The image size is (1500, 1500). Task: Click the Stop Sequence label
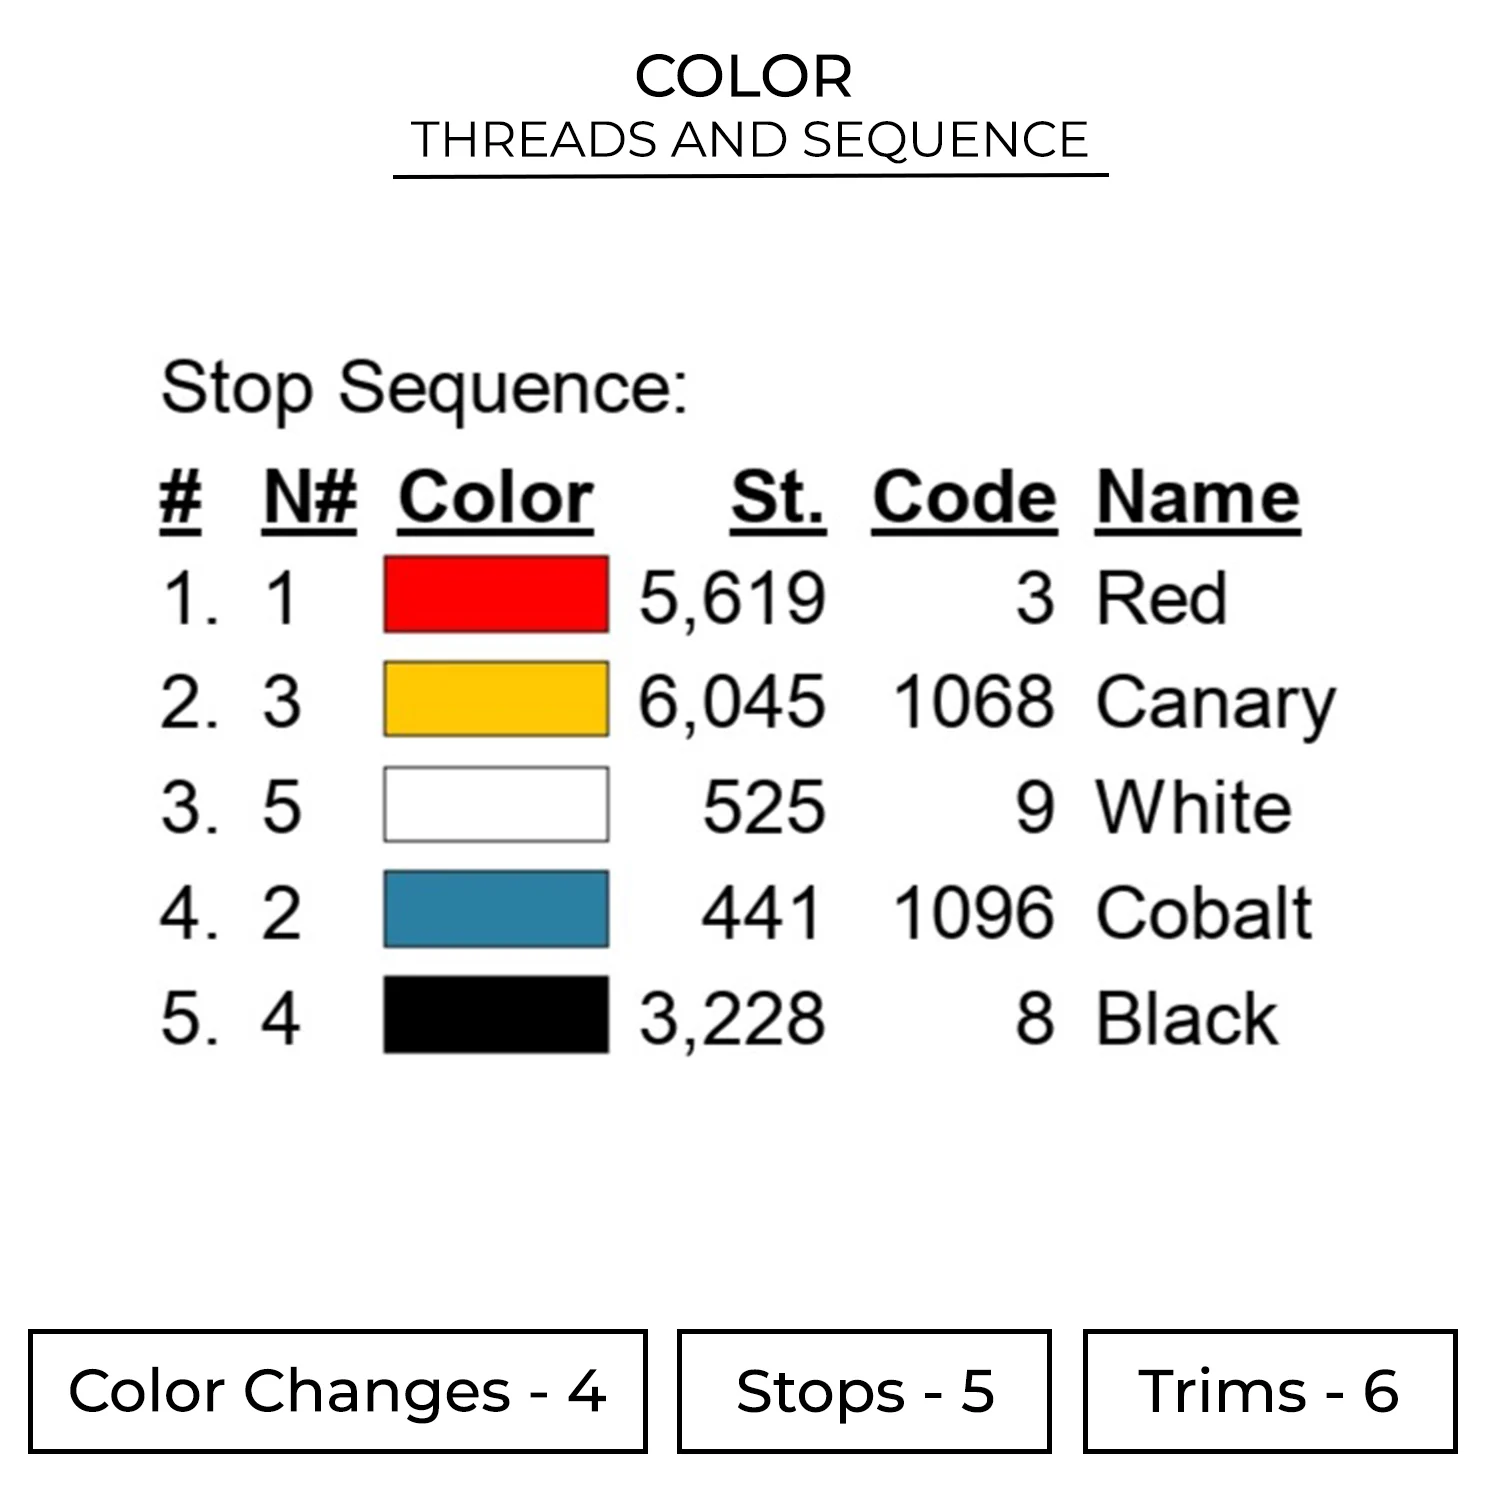coord(425,388)
